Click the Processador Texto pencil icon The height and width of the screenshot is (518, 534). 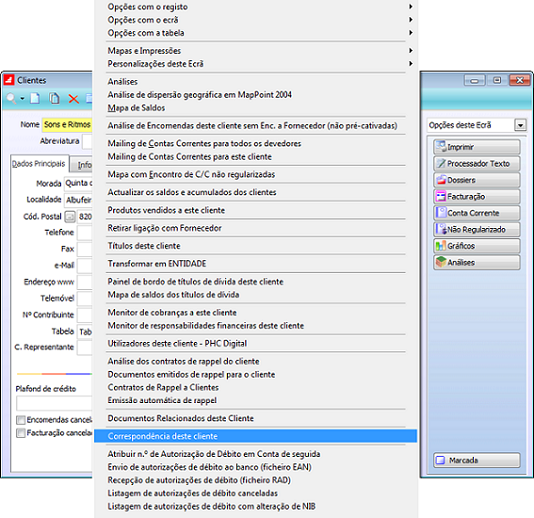pyautogui.click(x=441, y=163)
